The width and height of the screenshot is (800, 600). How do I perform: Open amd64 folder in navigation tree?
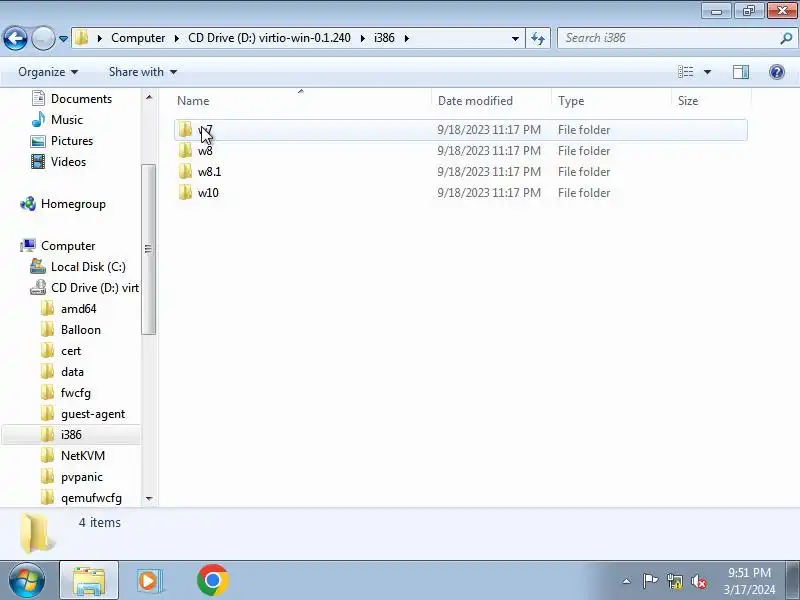pos(78,309)
